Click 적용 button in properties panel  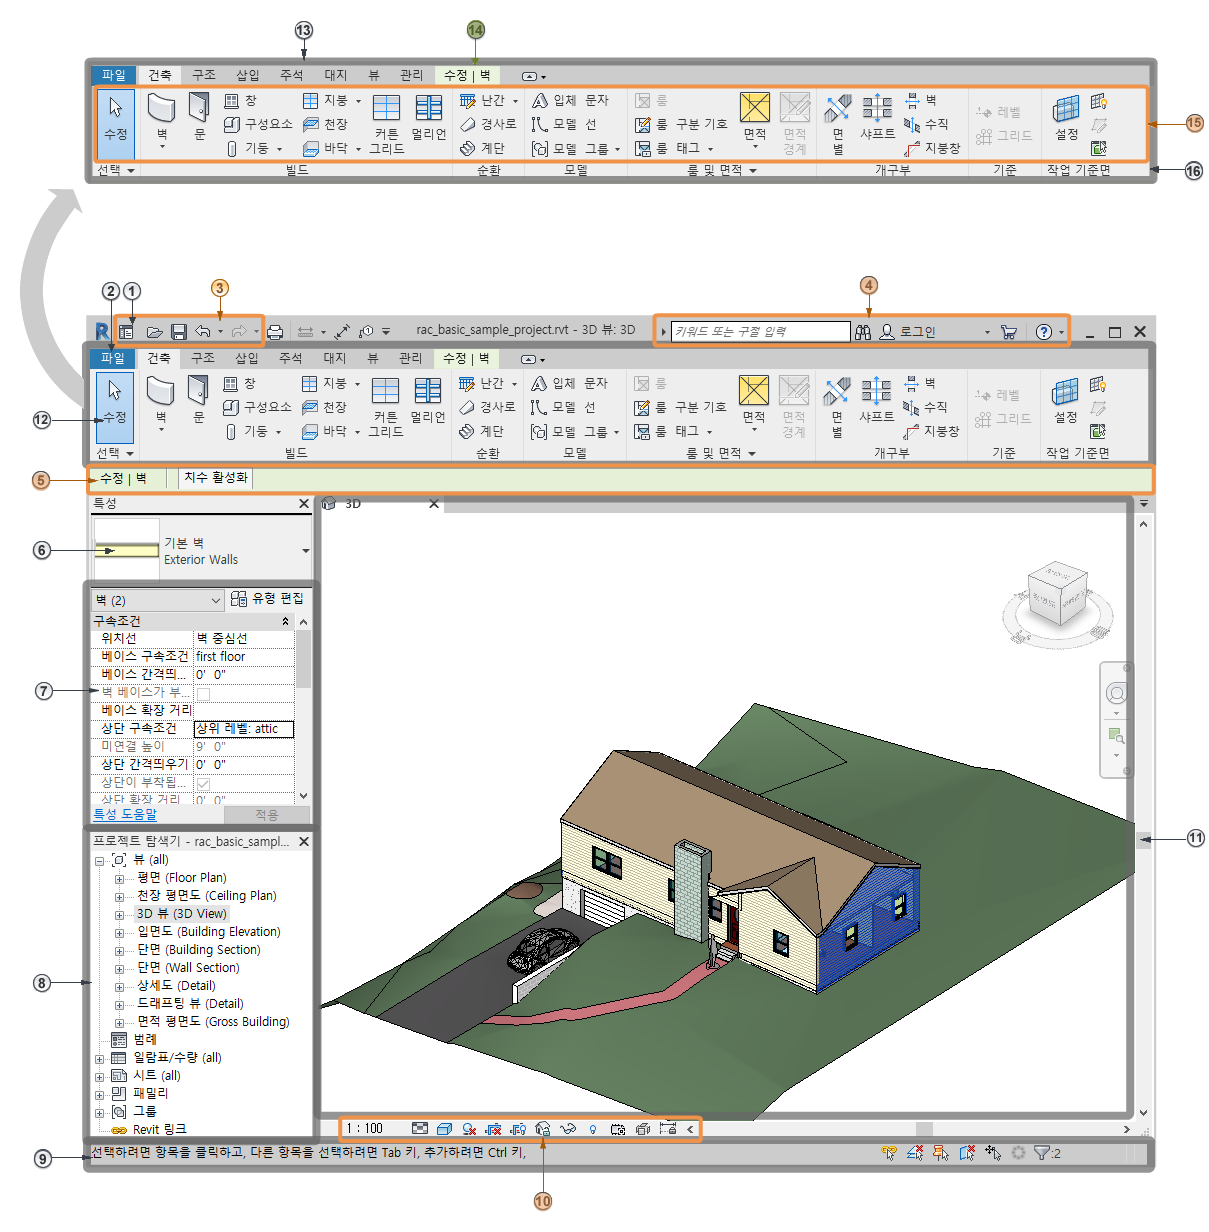point(266,815)
